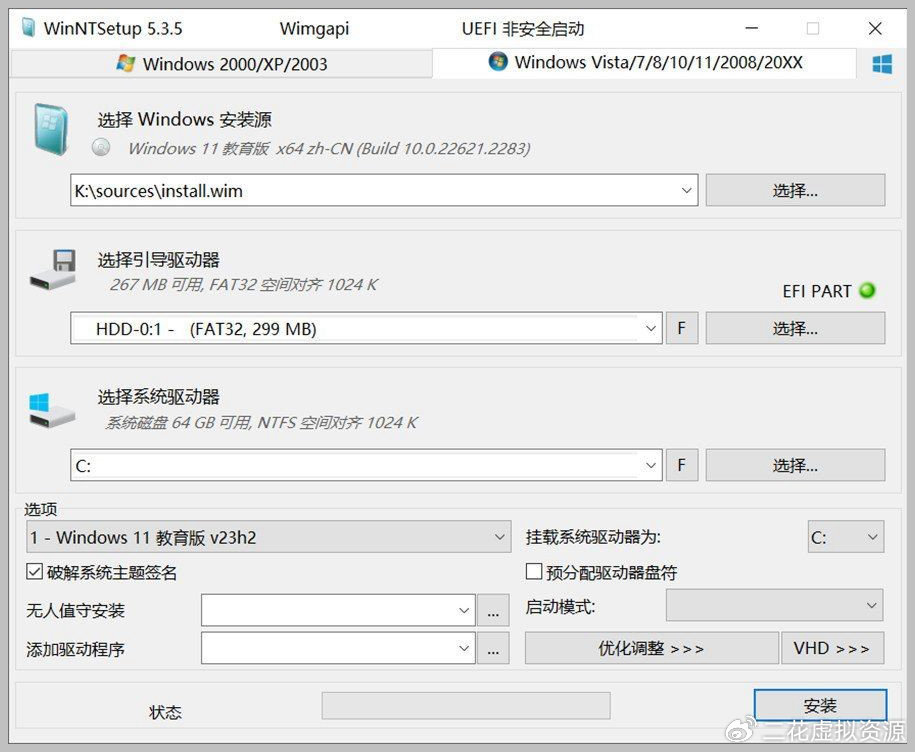Click the 安装 button
The width and height of the screenshot is (915, 752).
point(819,706)
